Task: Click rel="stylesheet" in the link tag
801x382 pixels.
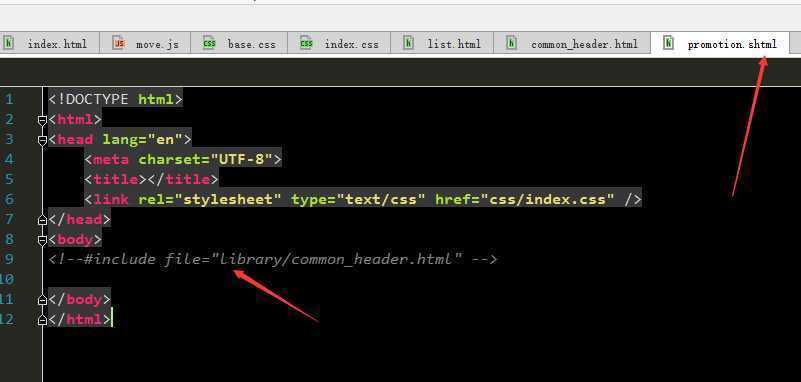Action: [209, 199]
